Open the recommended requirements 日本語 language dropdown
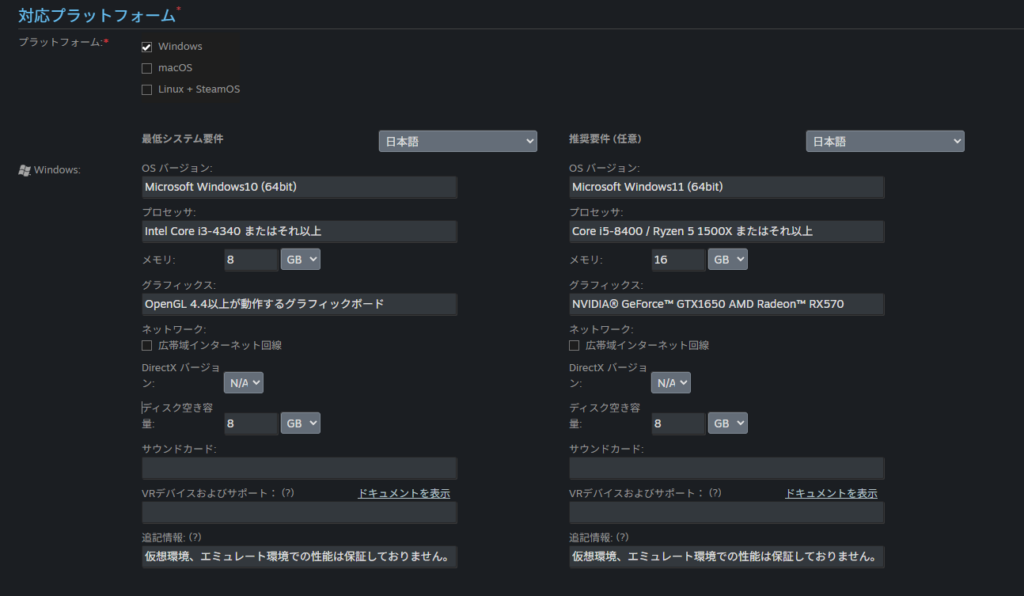The height and width of the screenshot is (596, 1024). pyautogui.click(x=885, y=141)
